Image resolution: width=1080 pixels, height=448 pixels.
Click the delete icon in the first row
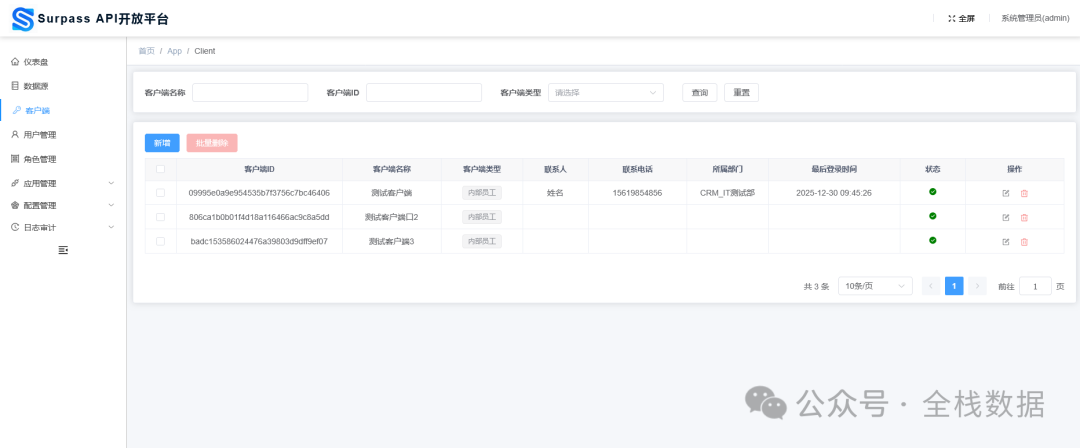(1024, 193)
